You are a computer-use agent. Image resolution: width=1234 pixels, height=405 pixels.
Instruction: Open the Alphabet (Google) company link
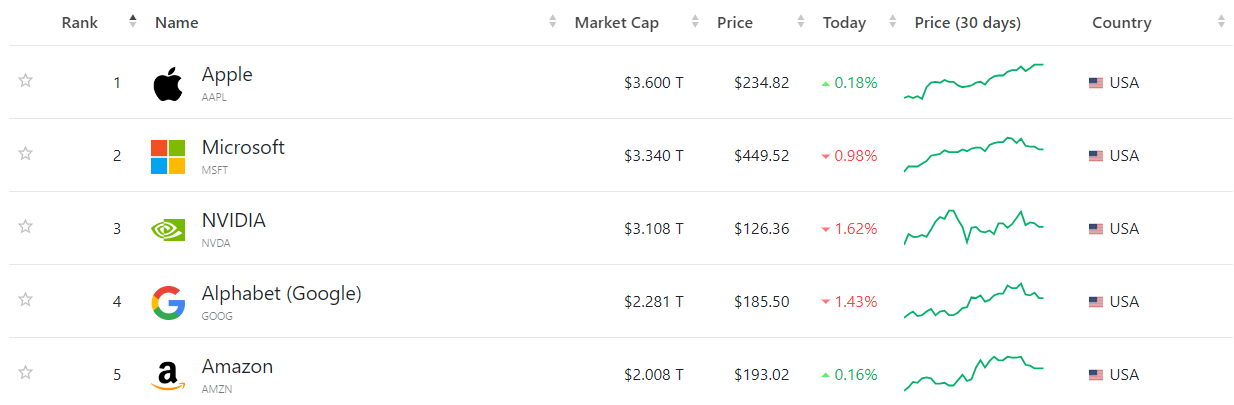(281, 294)
